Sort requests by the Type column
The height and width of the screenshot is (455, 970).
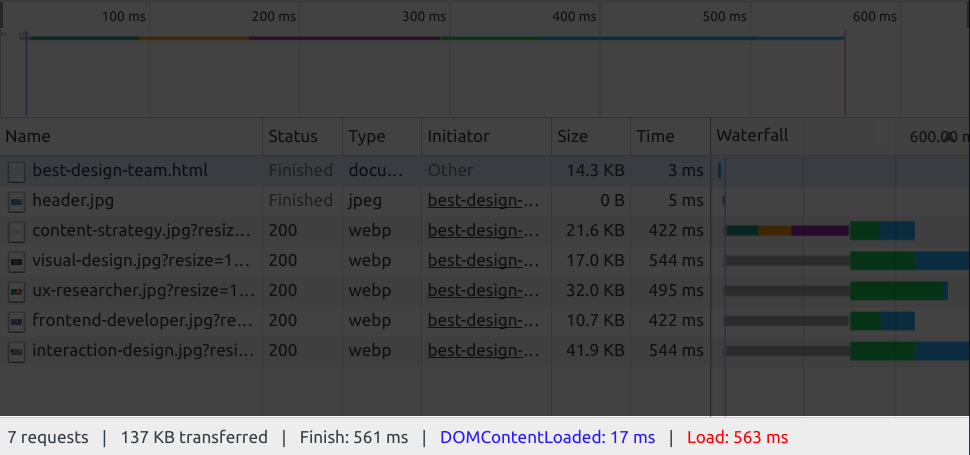367,137
